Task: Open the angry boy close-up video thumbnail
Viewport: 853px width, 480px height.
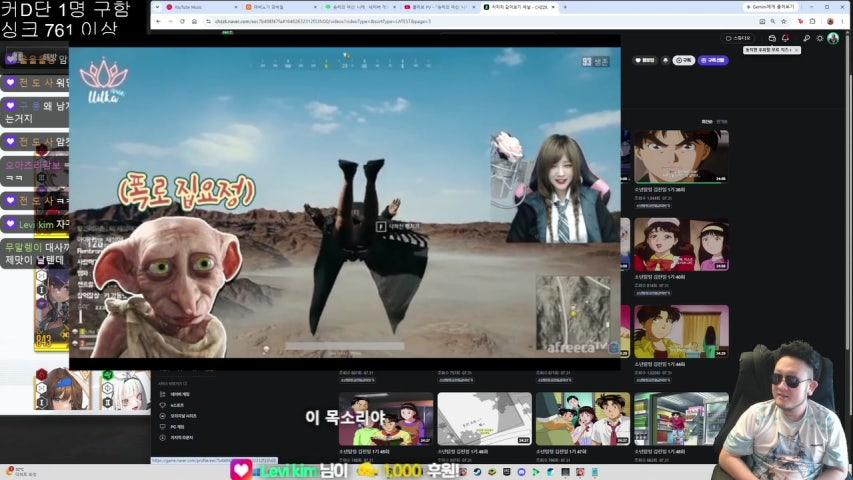Action: (x=681, y=156)
